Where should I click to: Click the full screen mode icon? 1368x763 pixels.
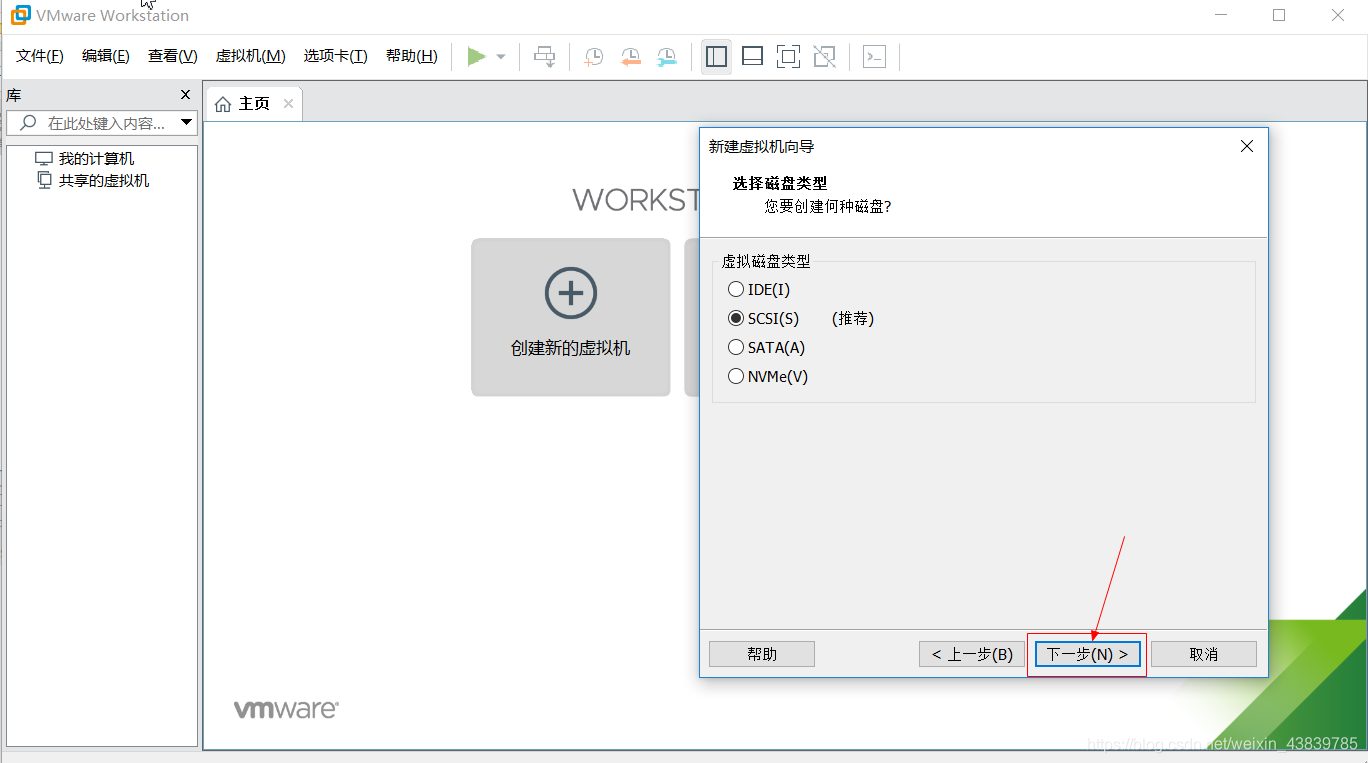(788, 57)
